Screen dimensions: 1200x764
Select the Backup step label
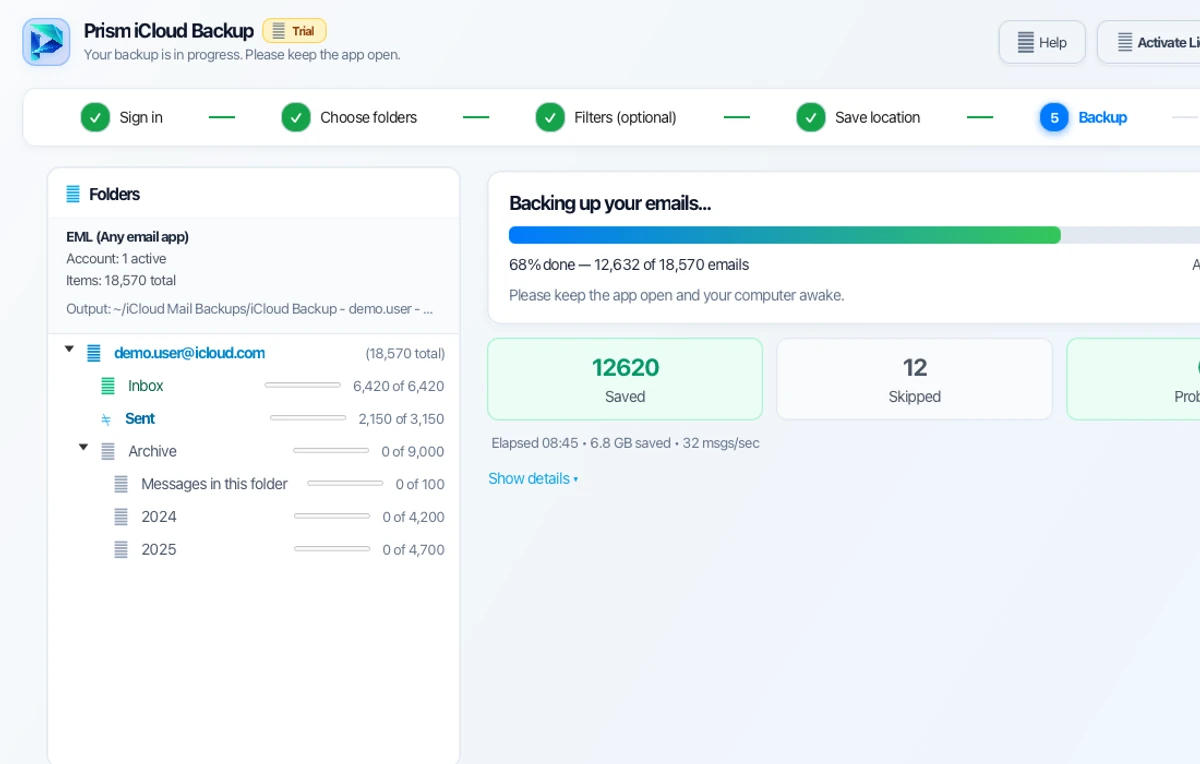point(1102,117)
